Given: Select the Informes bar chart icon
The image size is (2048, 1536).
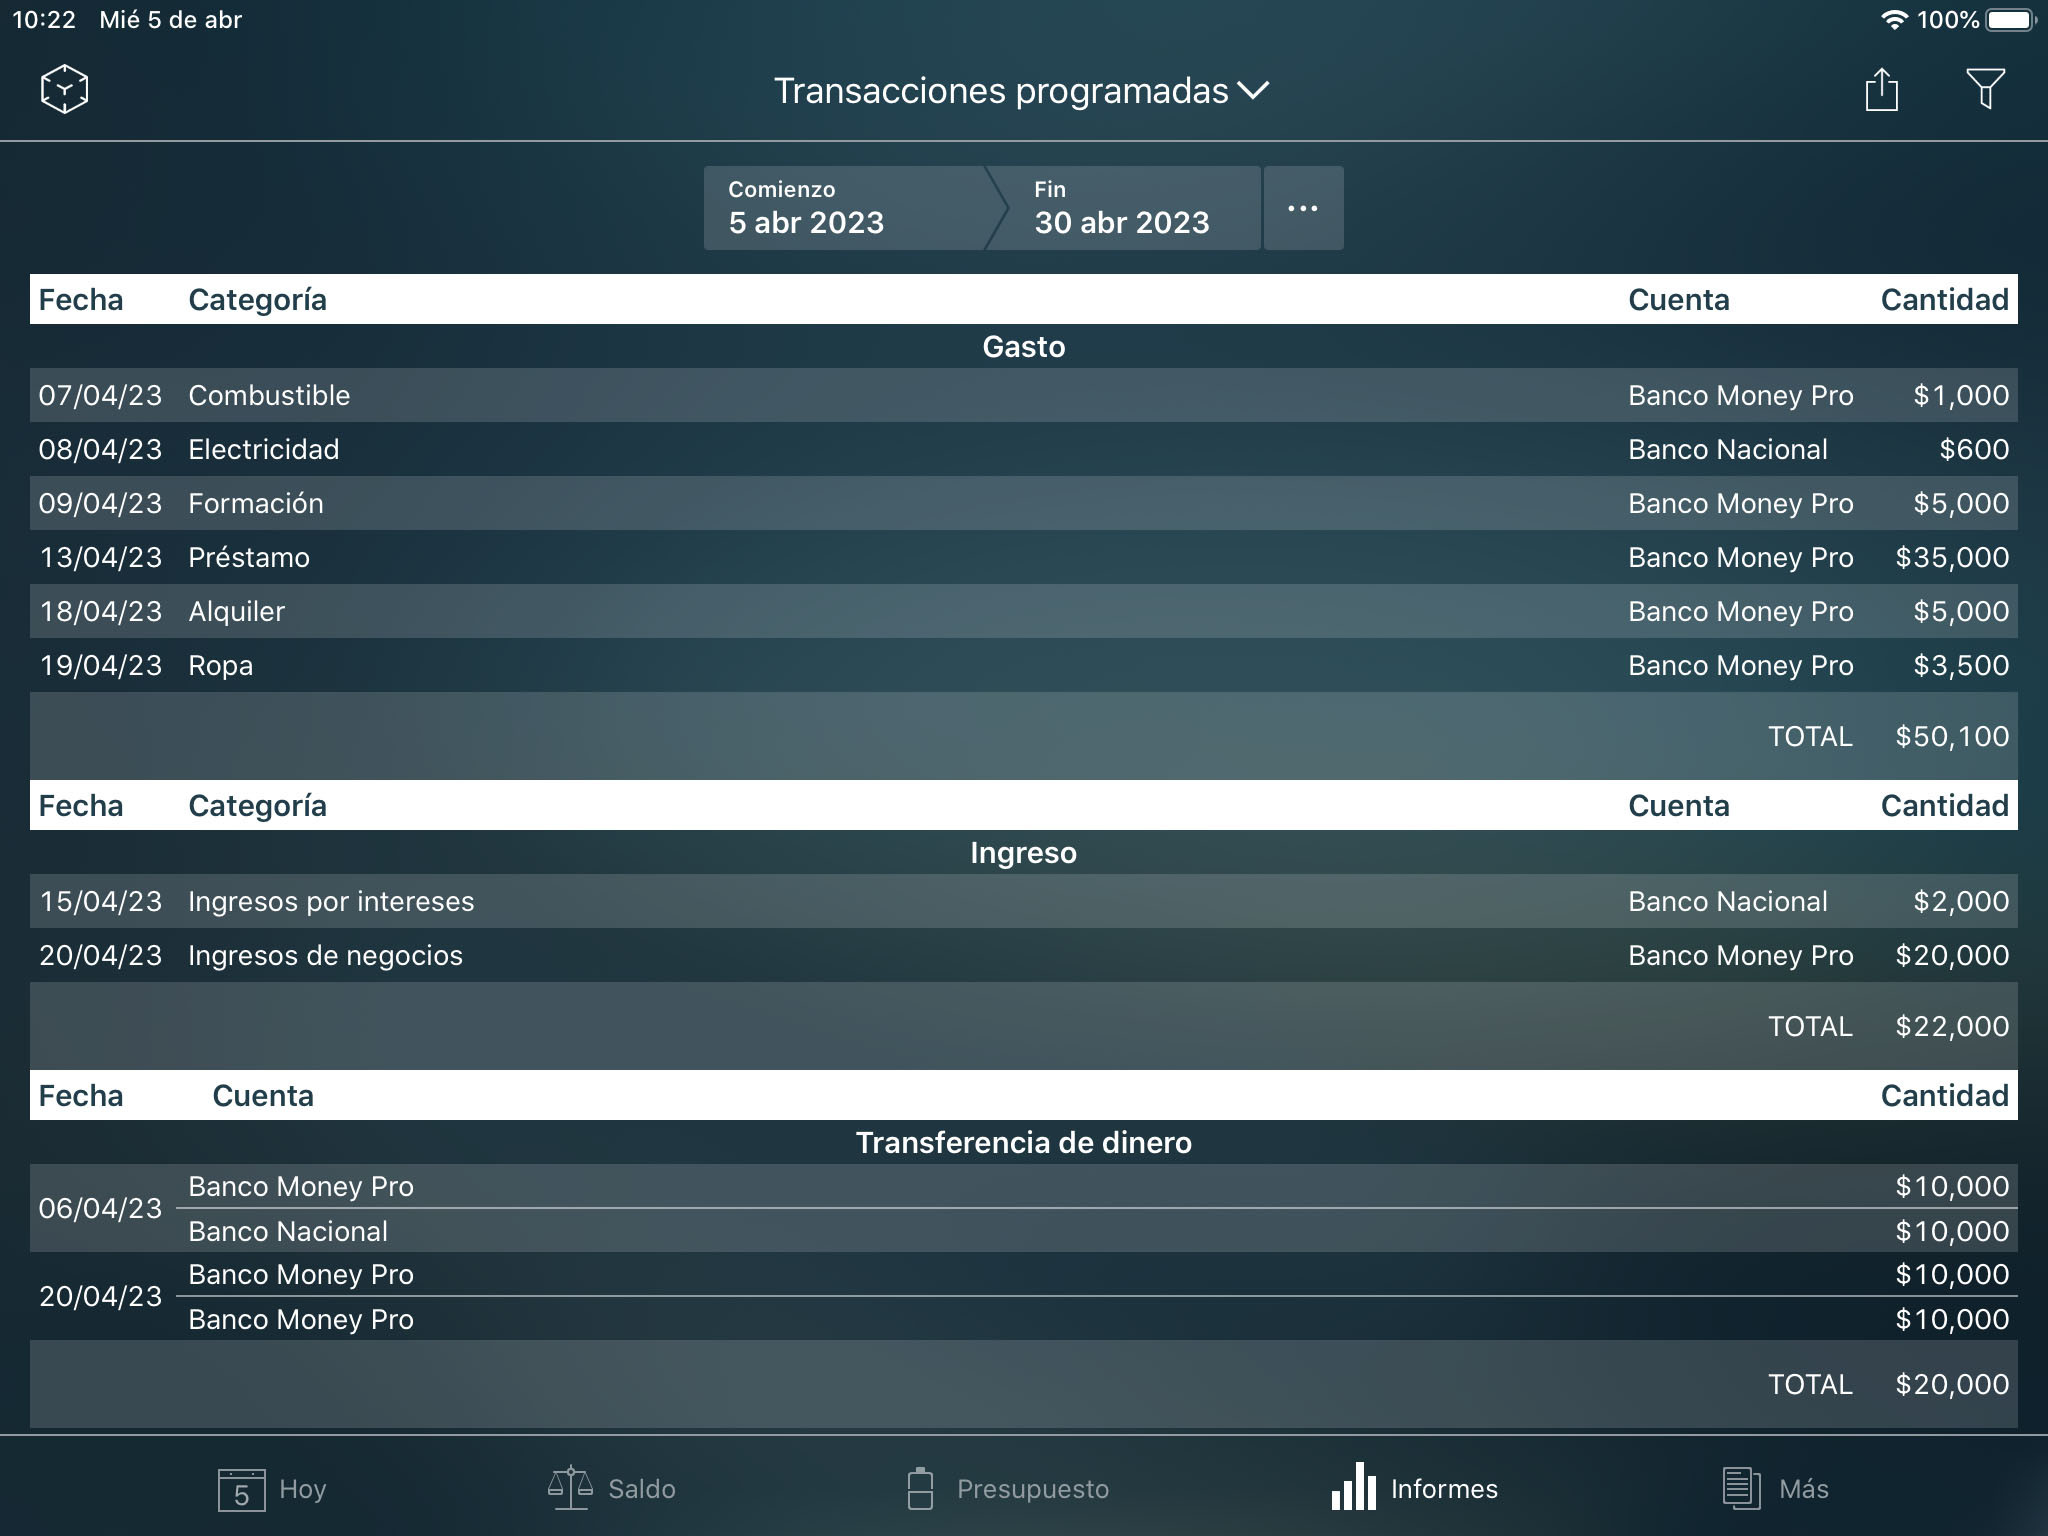Looking at the screenshot, I should (x=1353, y=1488).
